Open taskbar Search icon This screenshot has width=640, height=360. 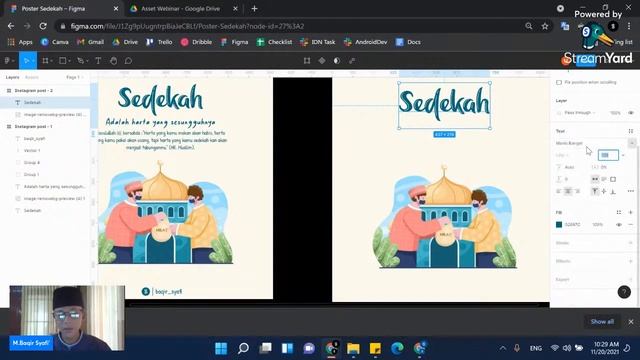(243, 348)
